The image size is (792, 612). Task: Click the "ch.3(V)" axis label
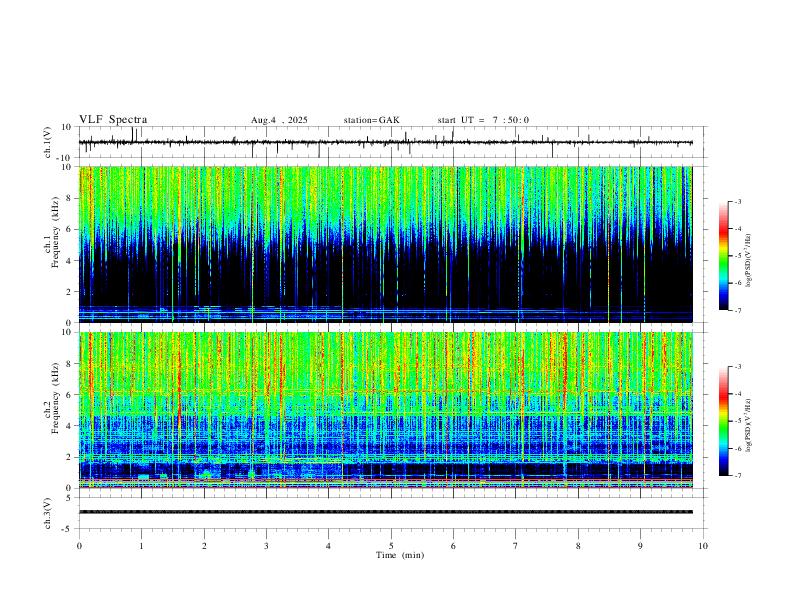pos(48,513)
